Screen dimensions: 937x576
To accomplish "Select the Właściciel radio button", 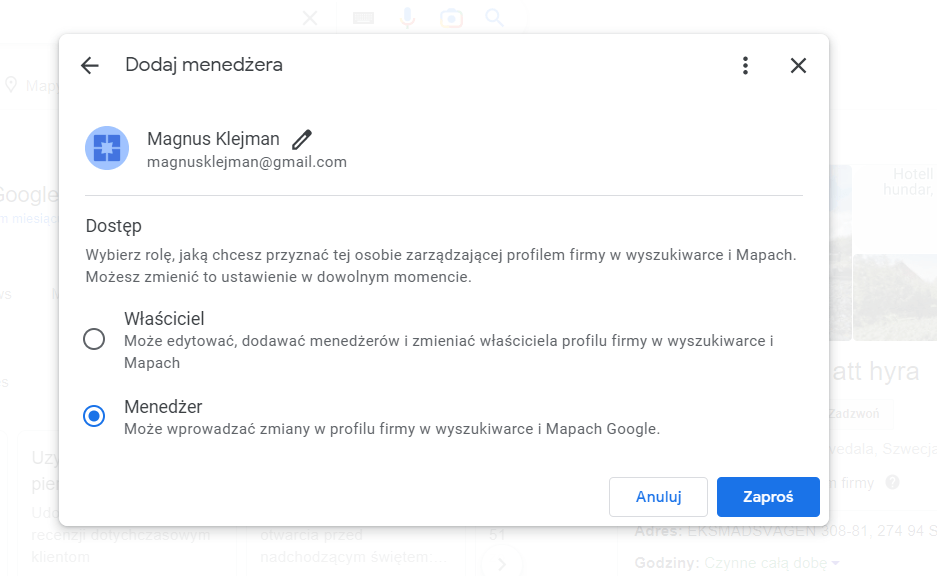I will point(94,339).
